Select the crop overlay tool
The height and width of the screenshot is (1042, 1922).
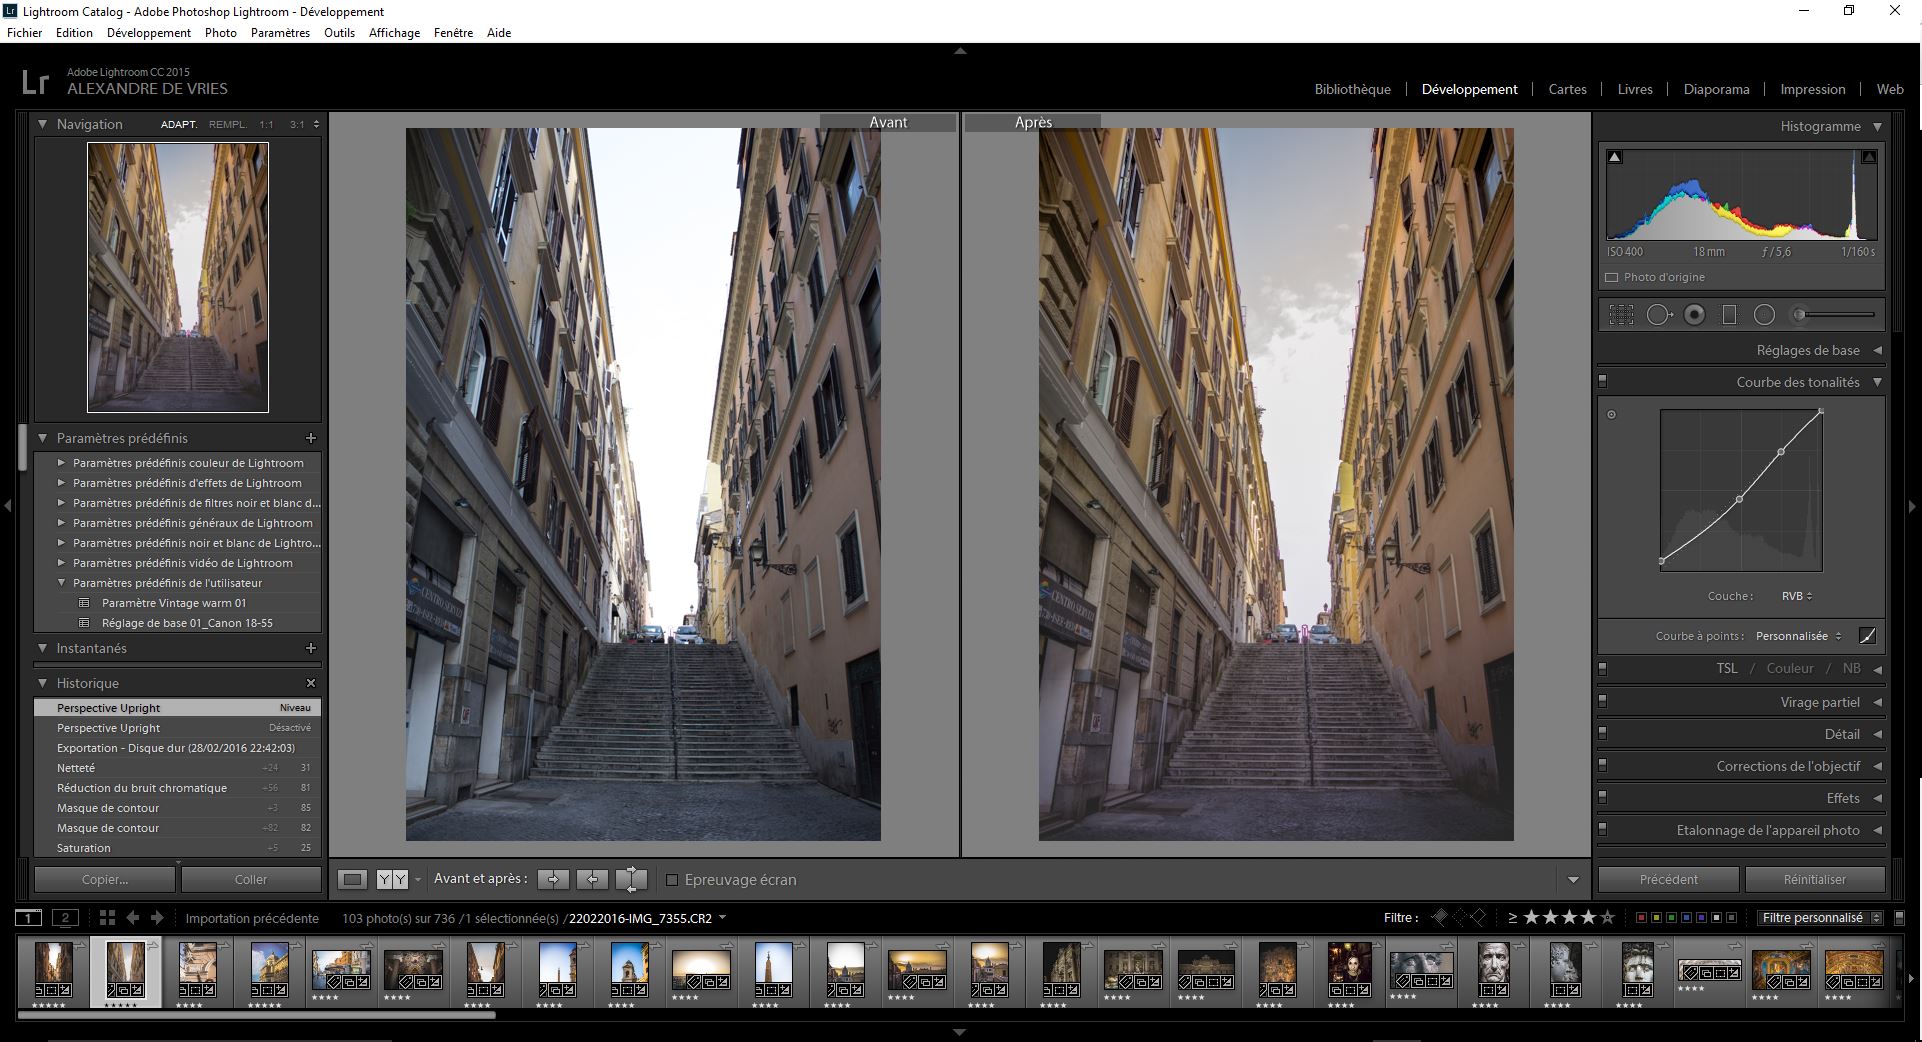click(x=1621, y=315)
